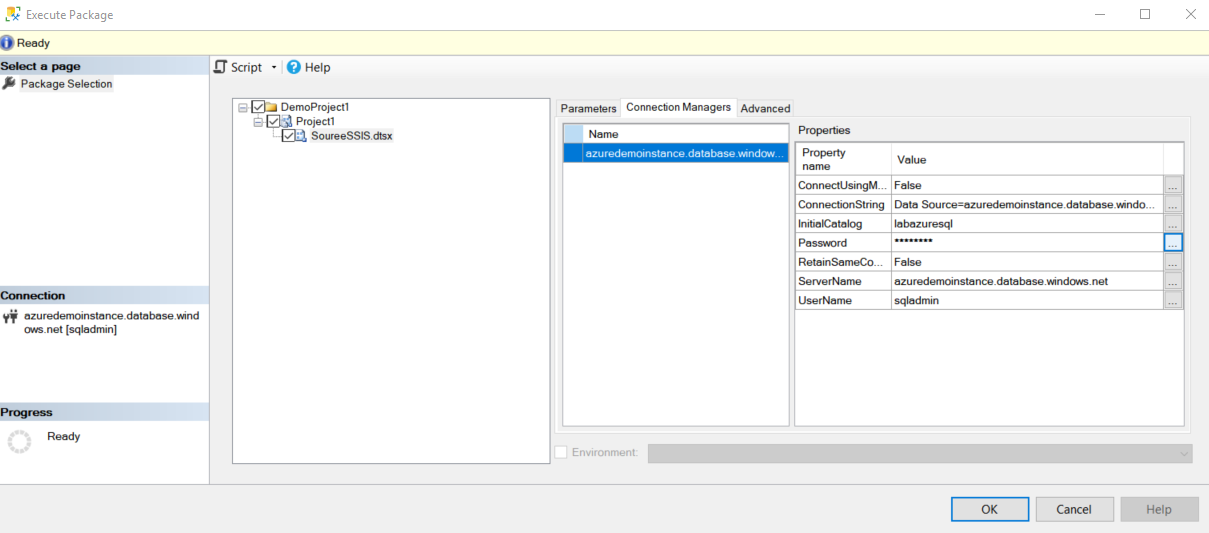1209x533 pixels.
Task: Click the Cancel button
Action: [1074, 509]
